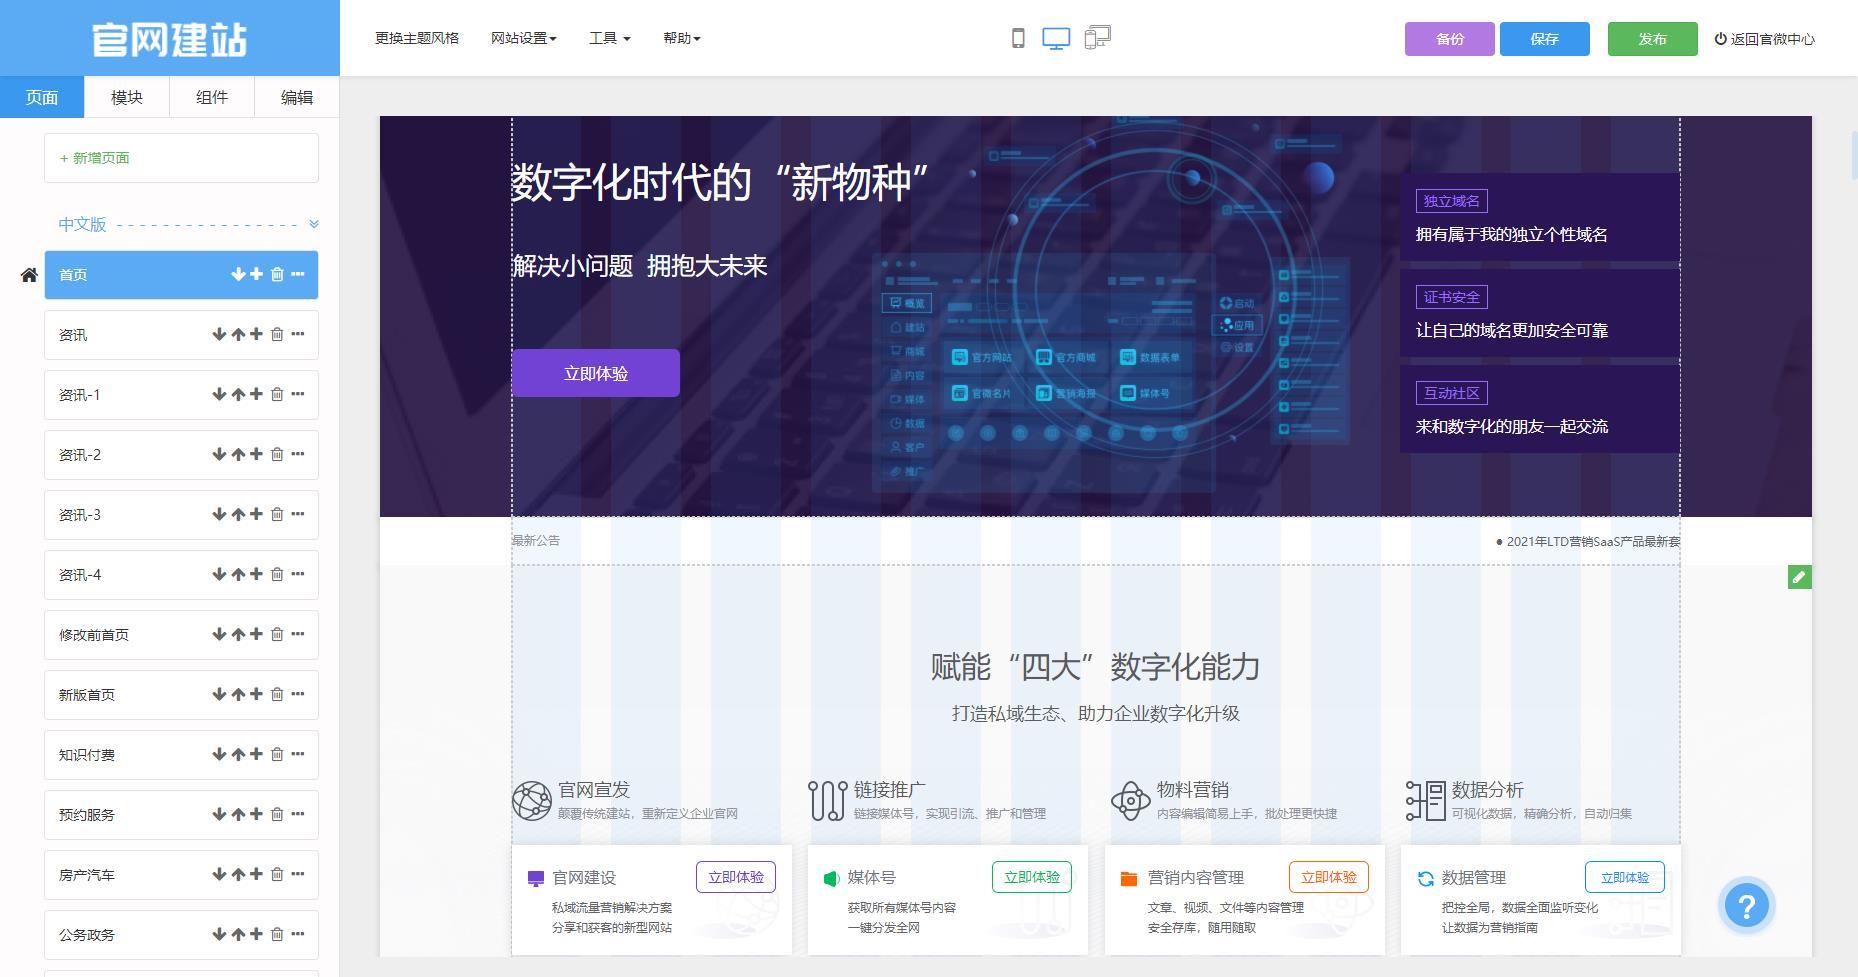
Task: Collapse the 中文版 section chevron
Action: point(314,224)
